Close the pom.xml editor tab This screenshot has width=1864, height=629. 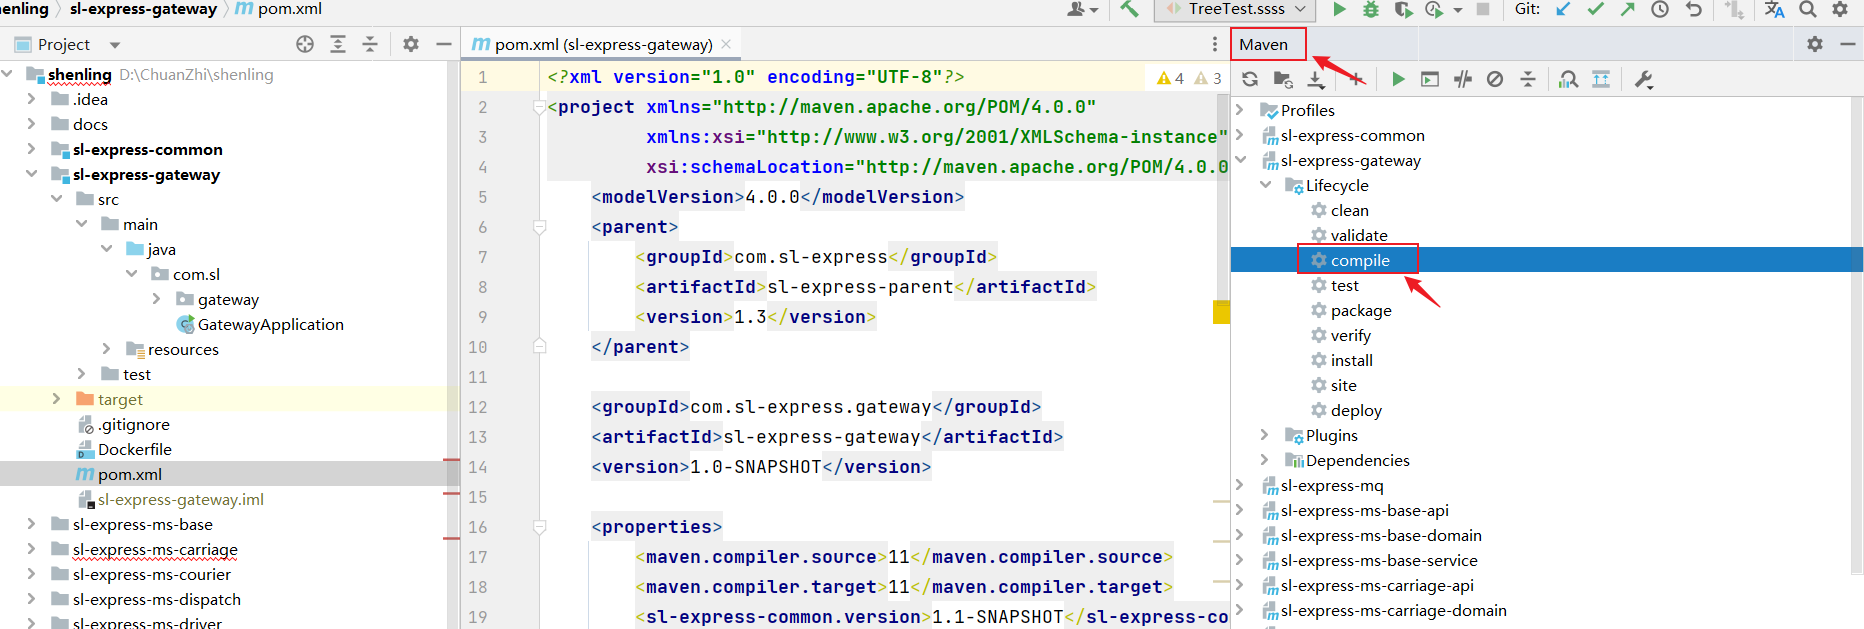tap(726, 44)
